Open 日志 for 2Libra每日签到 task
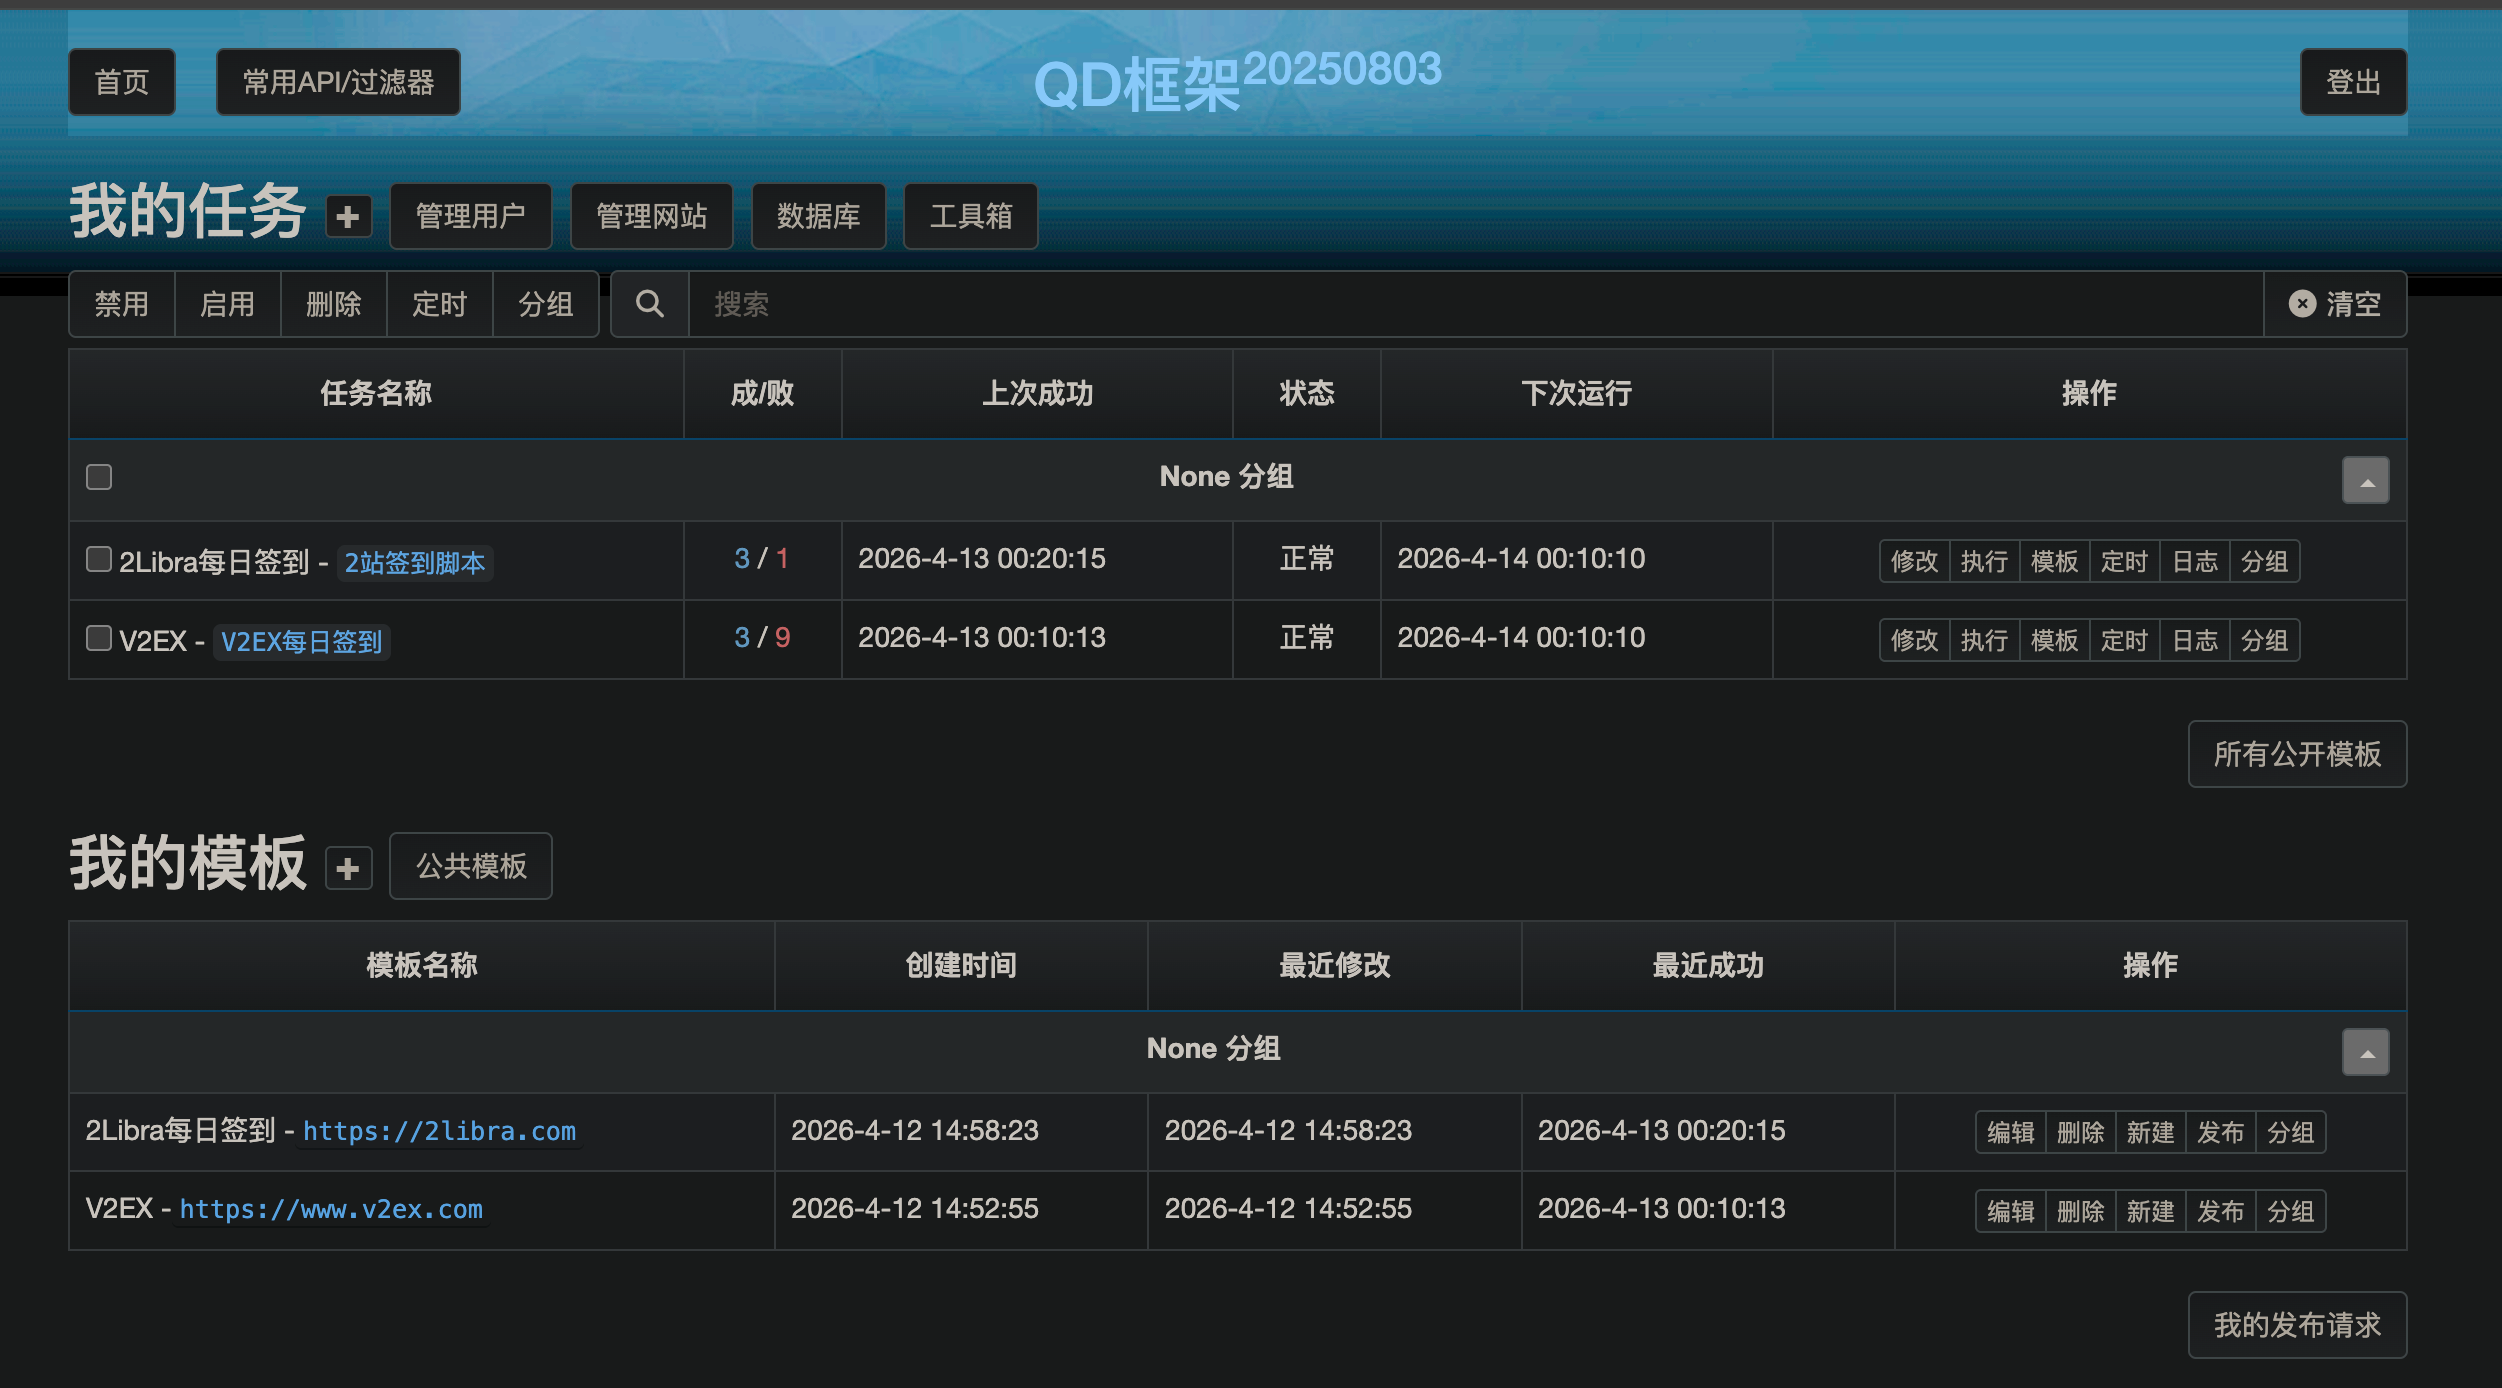This screenshot has width=2502, height=1388. click(x=2195, y=561)
